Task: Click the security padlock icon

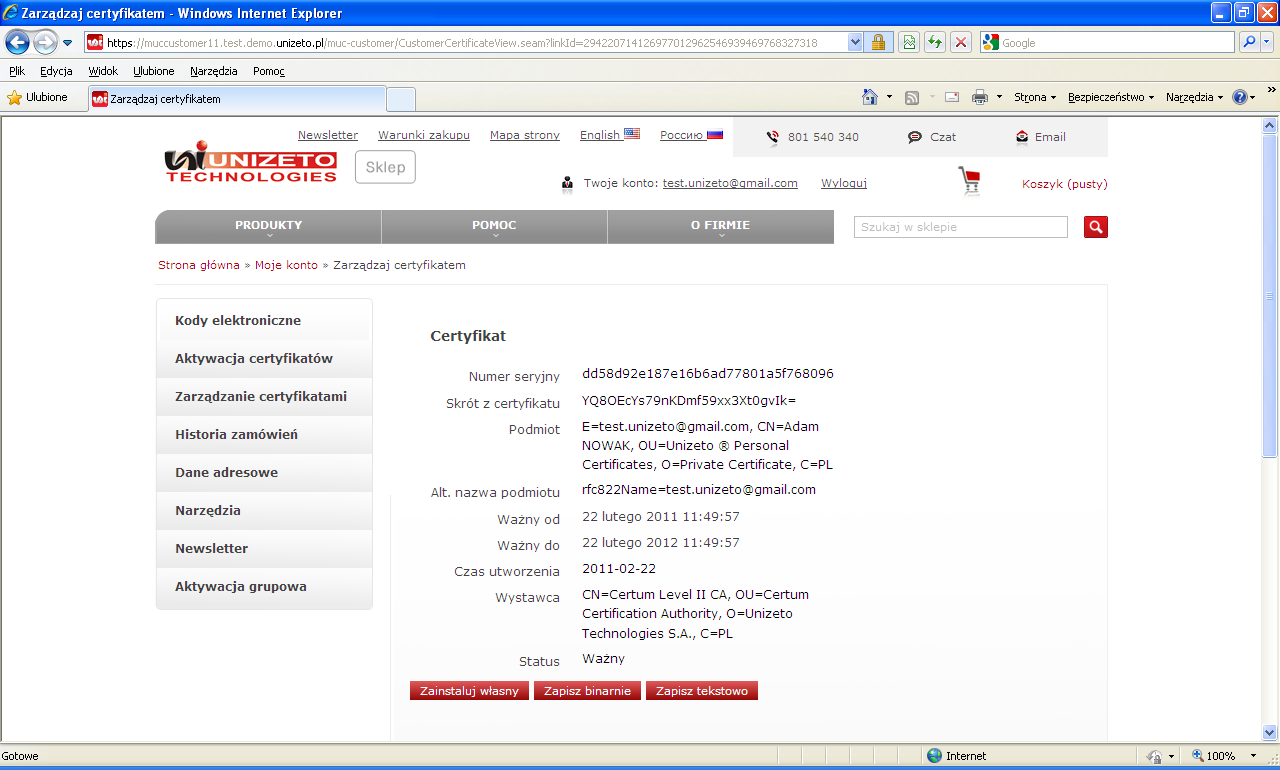Action: [878, 43]
